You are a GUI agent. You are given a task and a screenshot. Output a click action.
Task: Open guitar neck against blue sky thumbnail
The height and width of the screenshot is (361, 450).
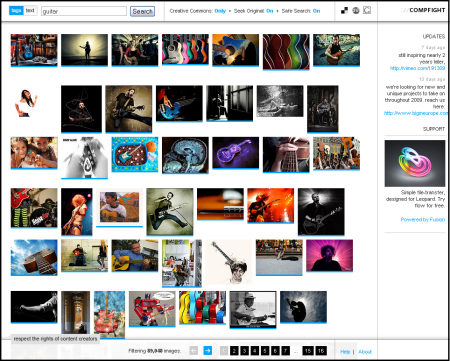[x=34, y=257]
